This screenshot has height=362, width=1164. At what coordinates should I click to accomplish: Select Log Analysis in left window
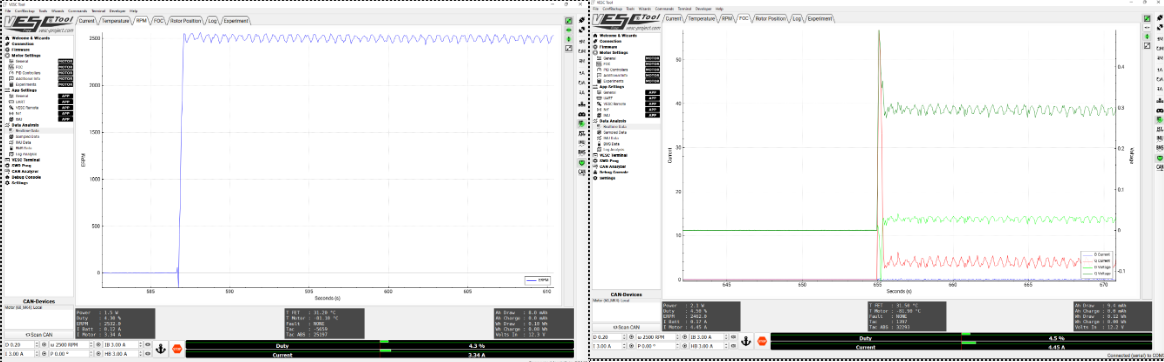[27, 154]
